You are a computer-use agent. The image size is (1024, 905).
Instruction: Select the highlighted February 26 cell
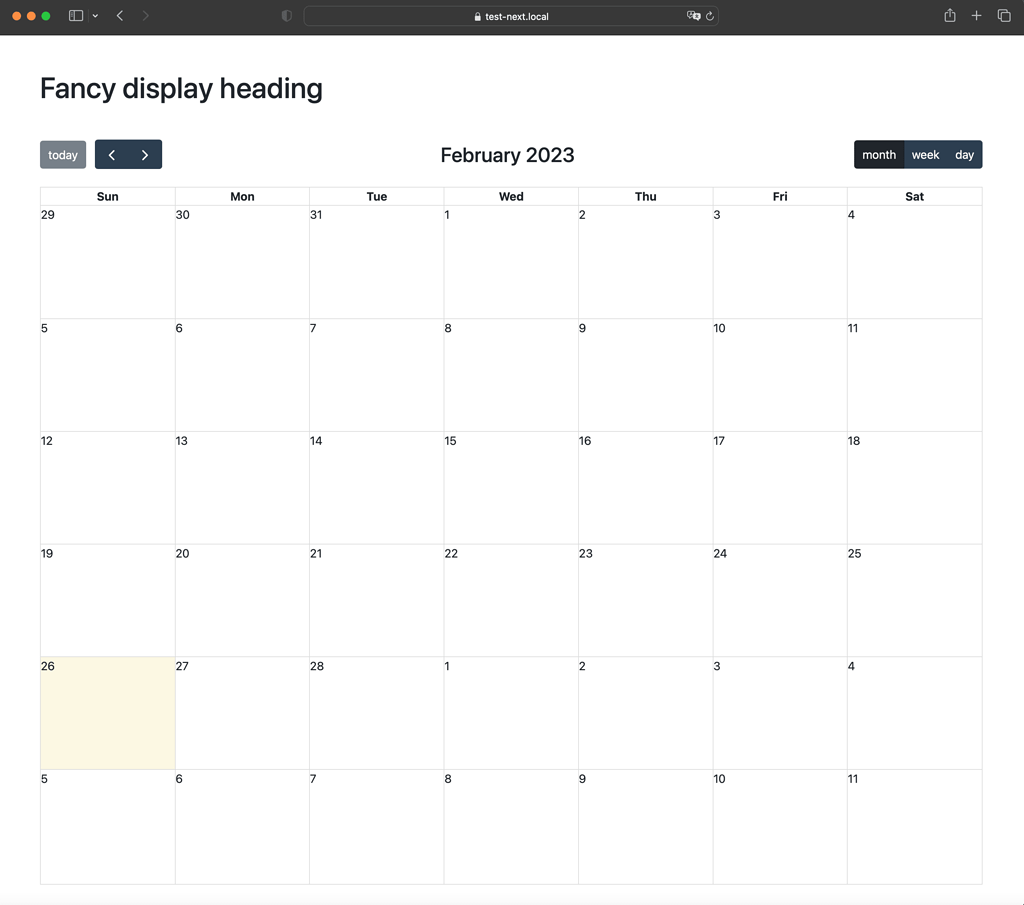(108, 713)
